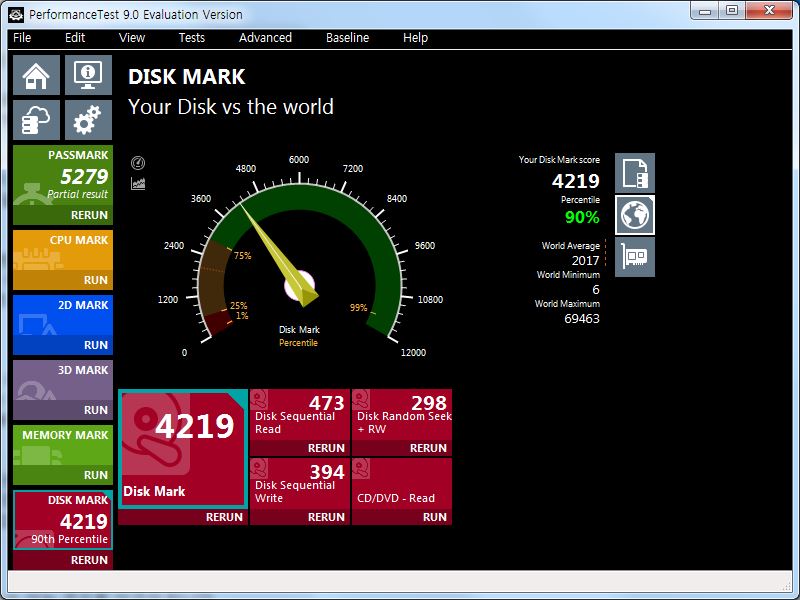This screenshot has height=600, width=800.
Task: Rerun the main Disk Mark 4219 tile
Action: 224,517
